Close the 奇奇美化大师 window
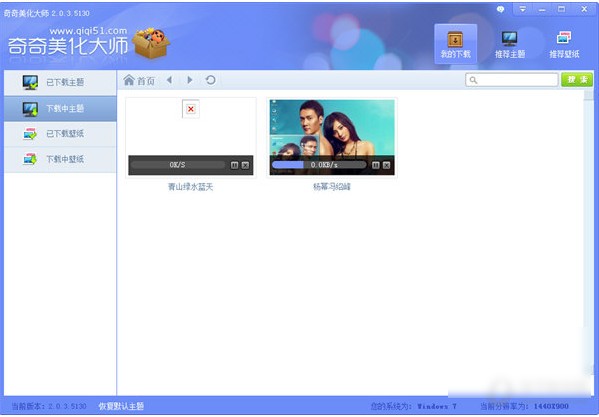The height and width of the screenshot is (417, 599). click(x=584, y=9)
